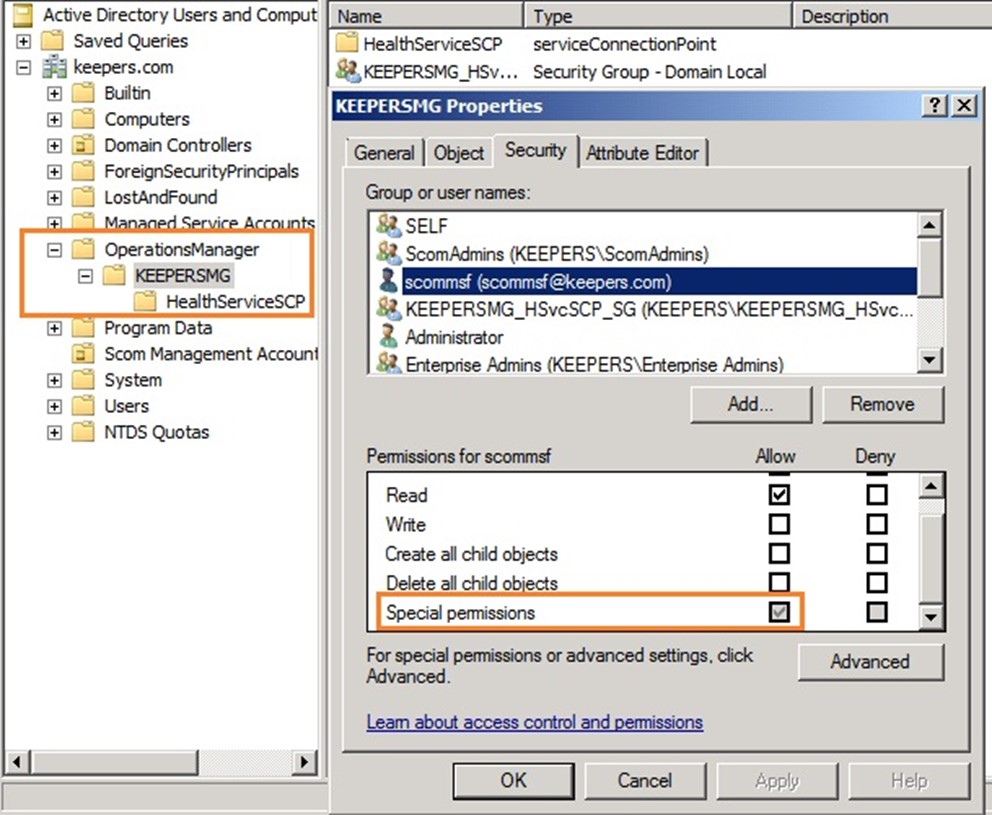992x815 pixels.
Task: Click tree pane horizontal scrollbar thumb
Action: [115, 762]
